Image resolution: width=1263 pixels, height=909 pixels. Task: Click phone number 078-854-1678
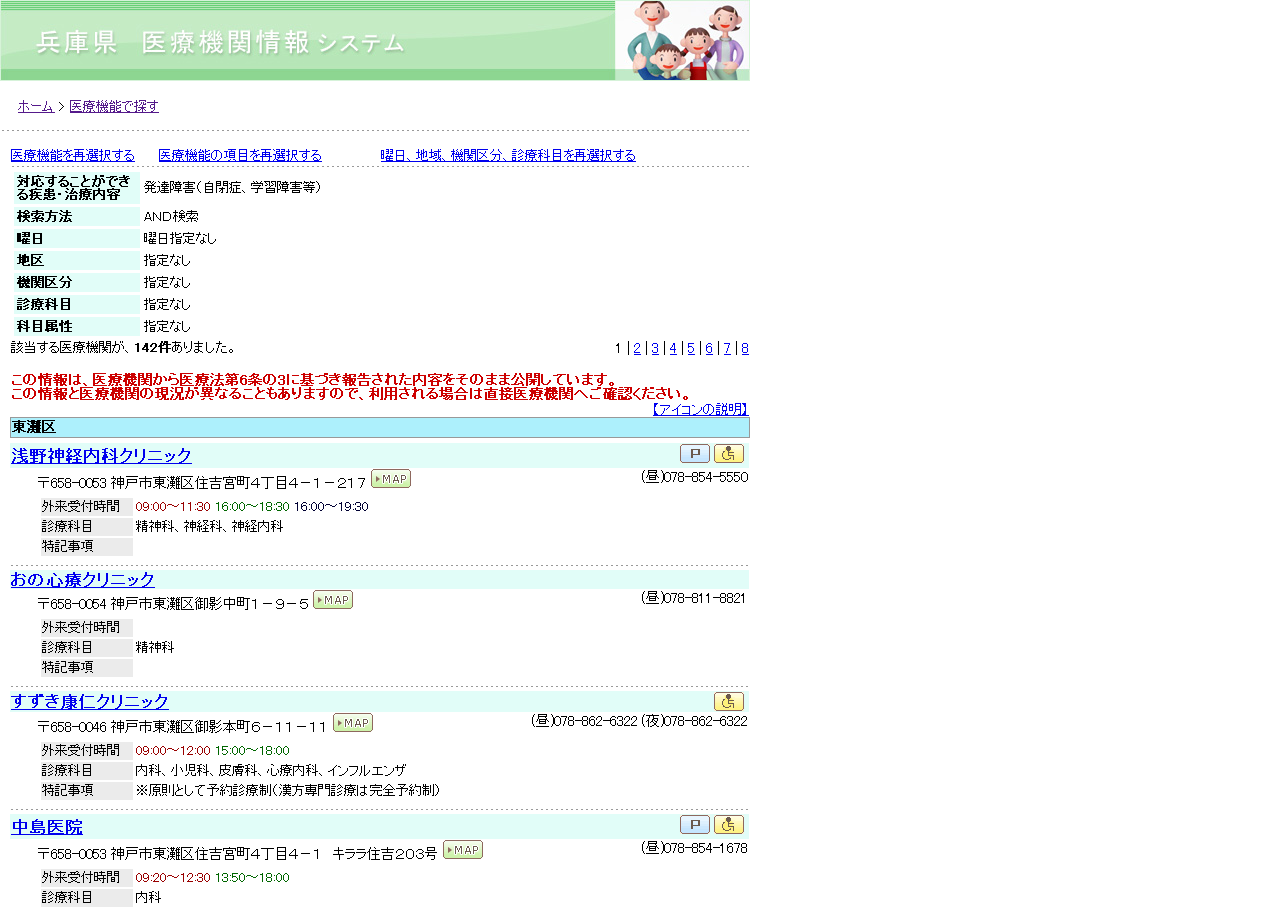point(705,848)
